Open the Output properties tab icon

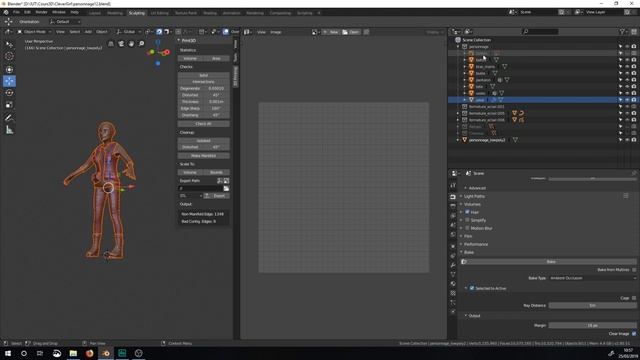click(x=453, y=206)
